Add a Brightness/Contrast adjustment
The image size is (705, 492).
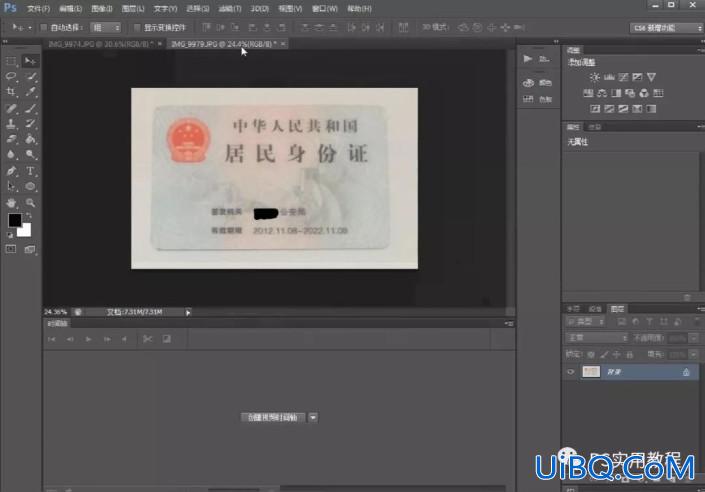595,77
